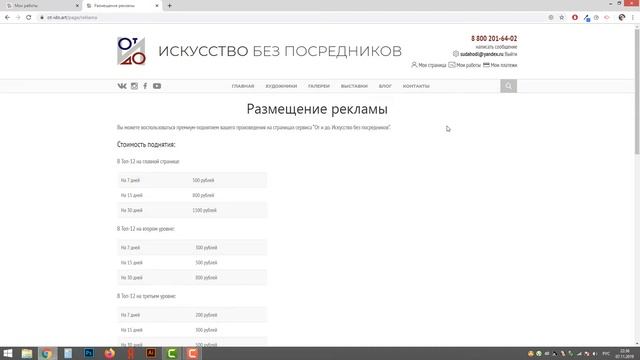
Task: Bookmark page with the star icon
Action: pyautogui.click(x=562, y=18)
